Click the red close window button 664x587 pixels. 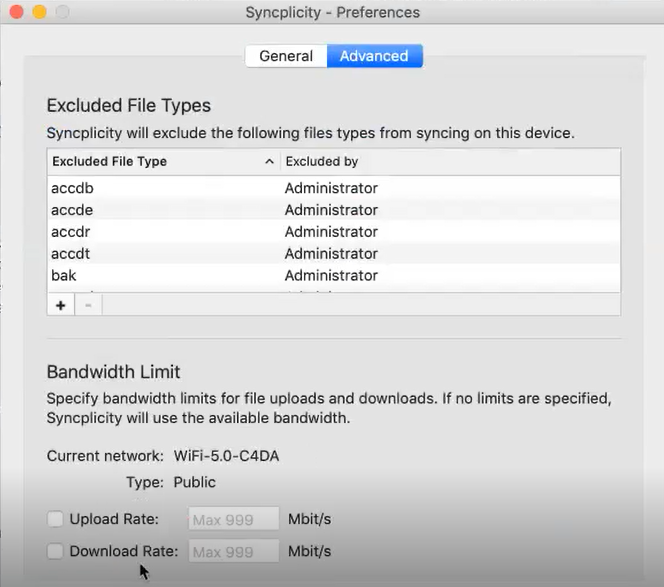coord(17,13)
